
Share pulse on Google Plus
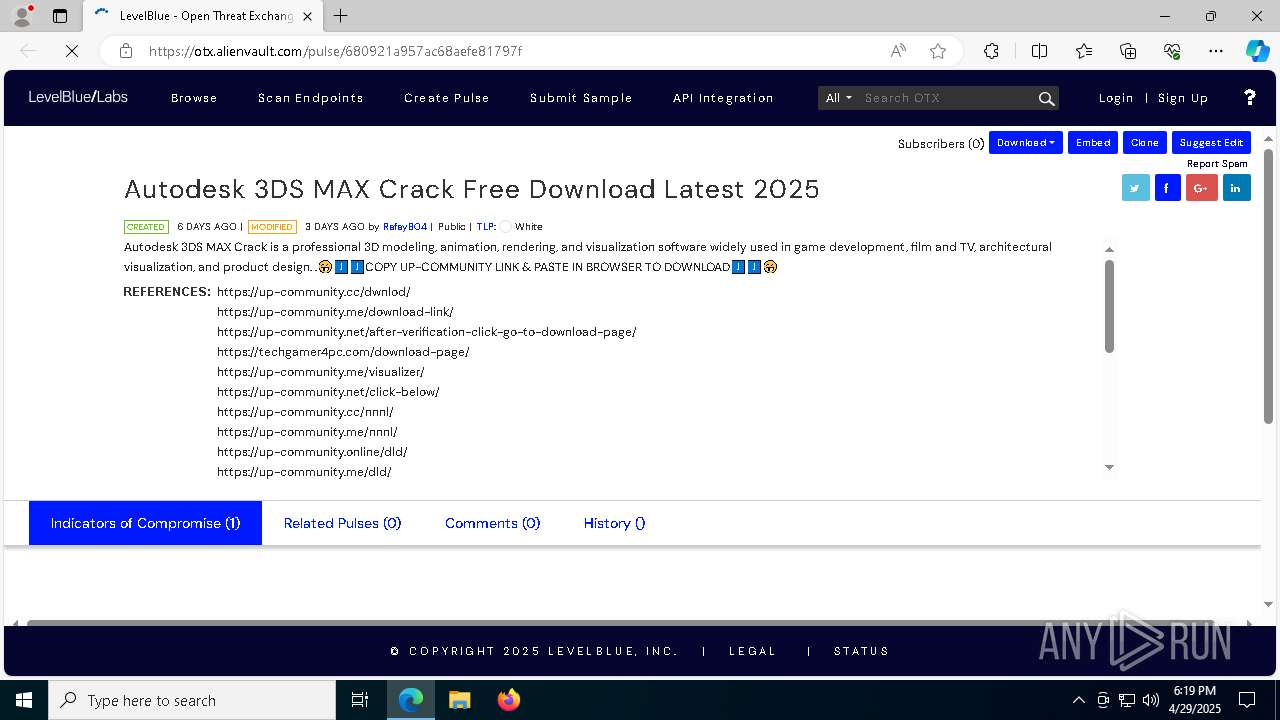pos(1201,187)
